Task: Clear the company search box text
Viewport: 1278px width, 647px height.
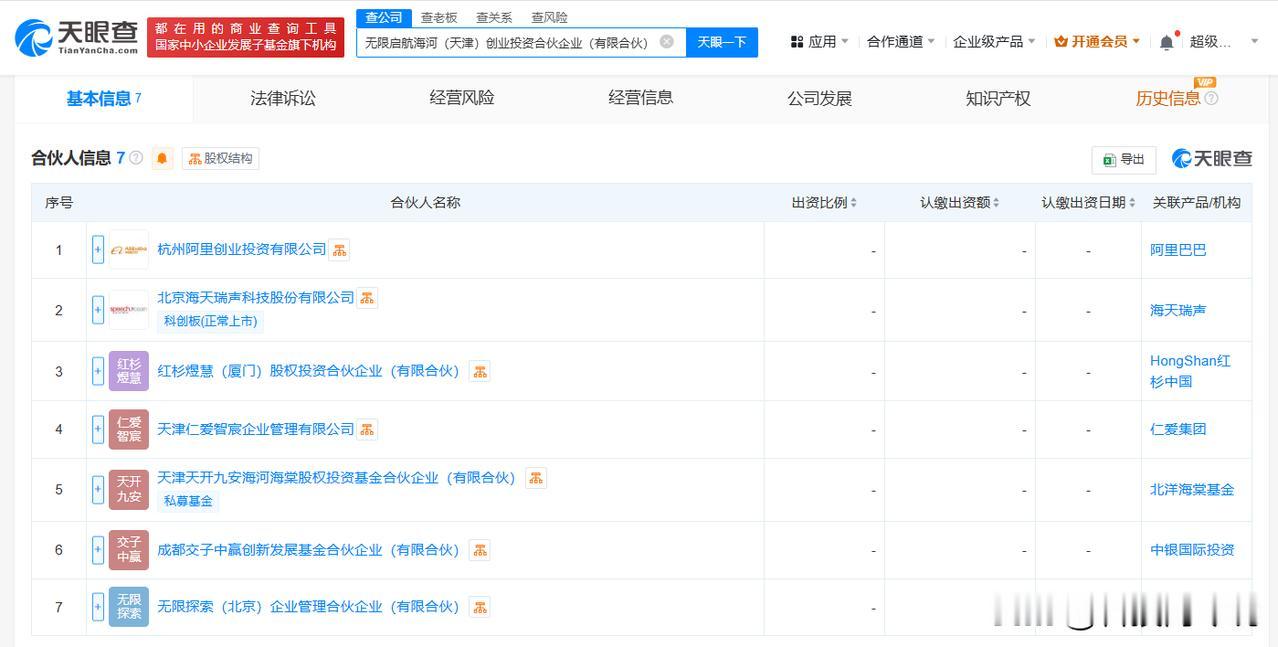Action: 667,42
